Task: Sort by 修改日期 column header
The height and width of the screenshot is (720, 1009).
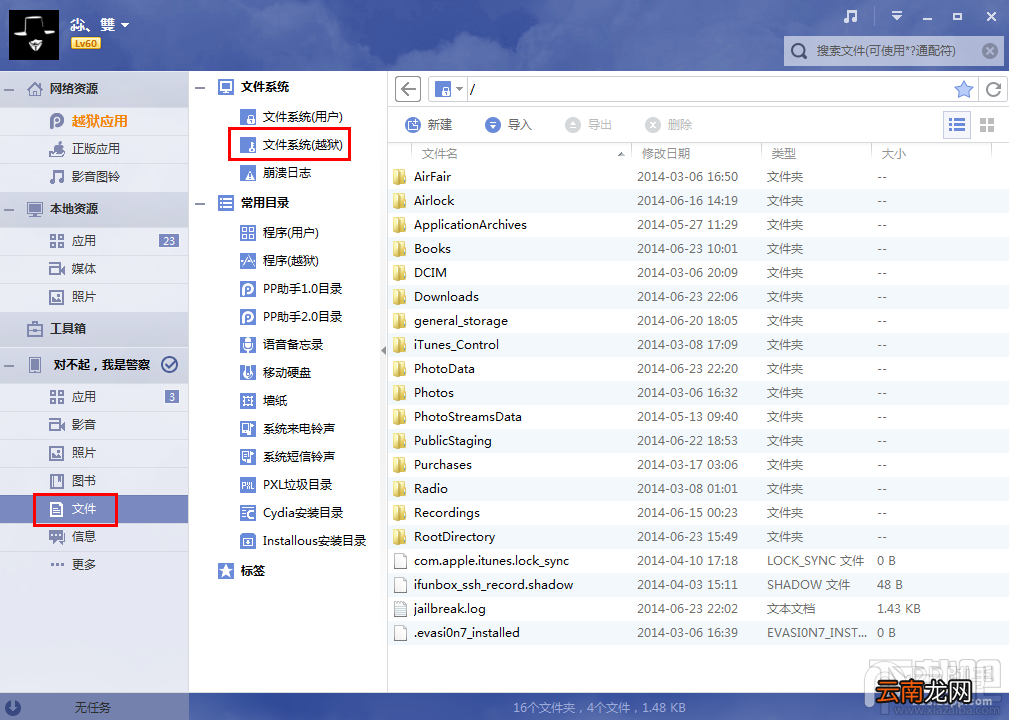Action: coord(696,154)
